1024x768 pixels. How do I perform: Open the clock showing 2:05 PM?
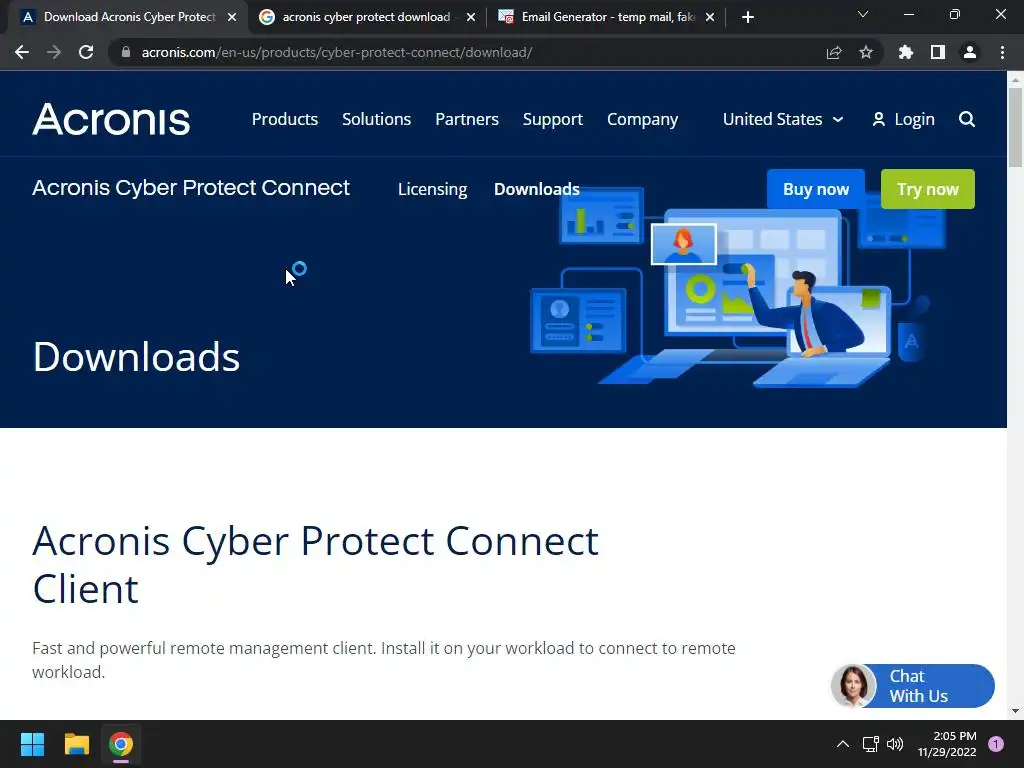click(947, 744)
